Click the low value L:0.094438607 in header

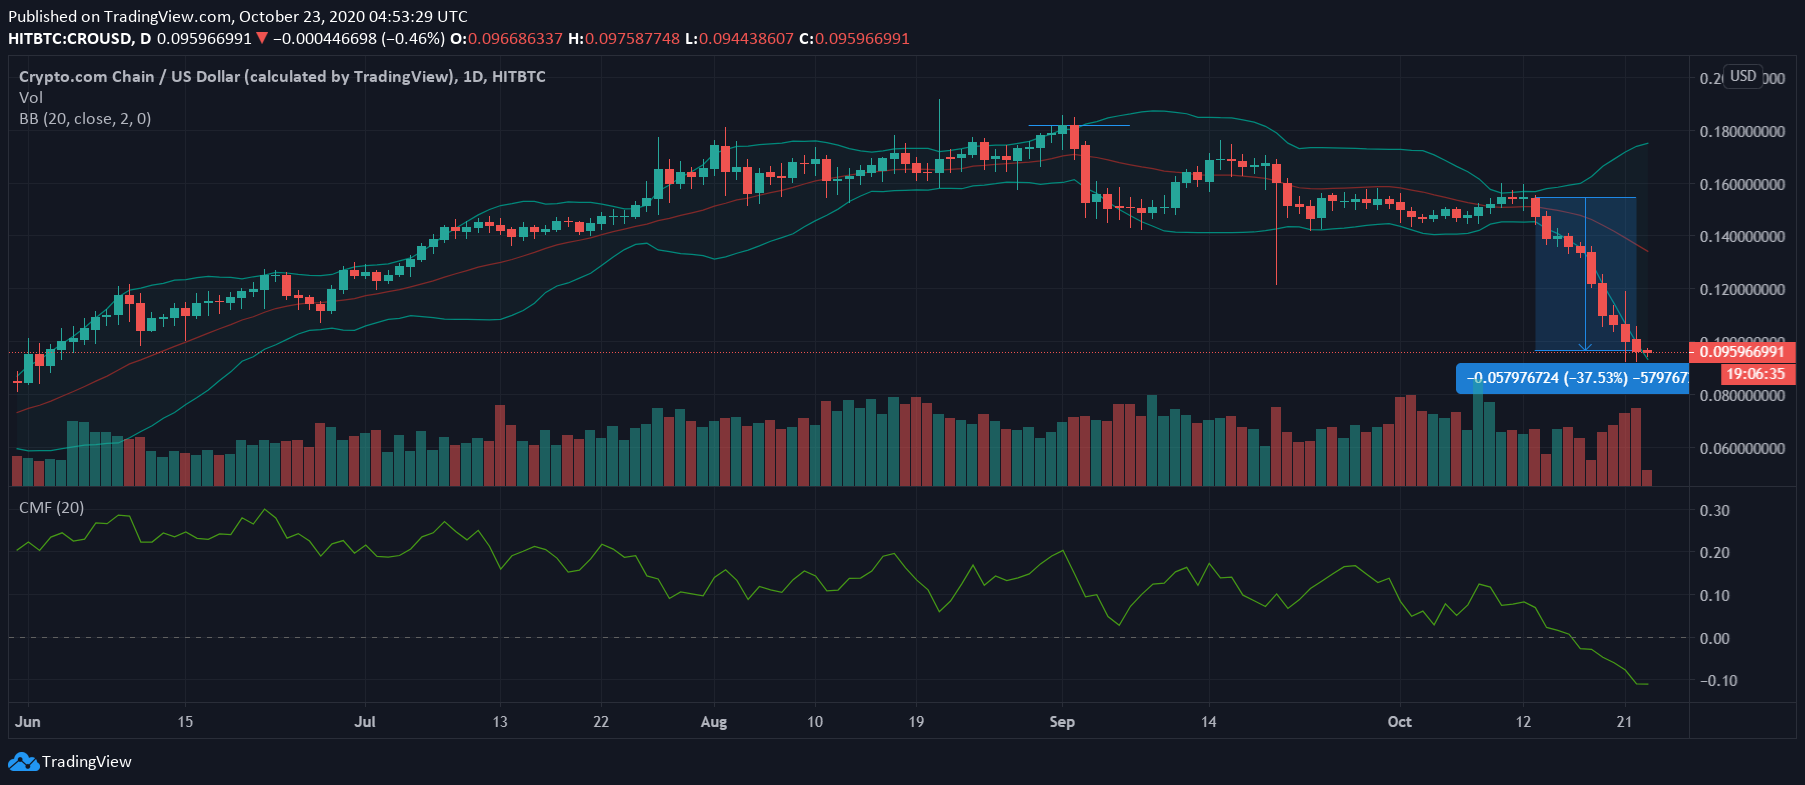coord(739,38)
